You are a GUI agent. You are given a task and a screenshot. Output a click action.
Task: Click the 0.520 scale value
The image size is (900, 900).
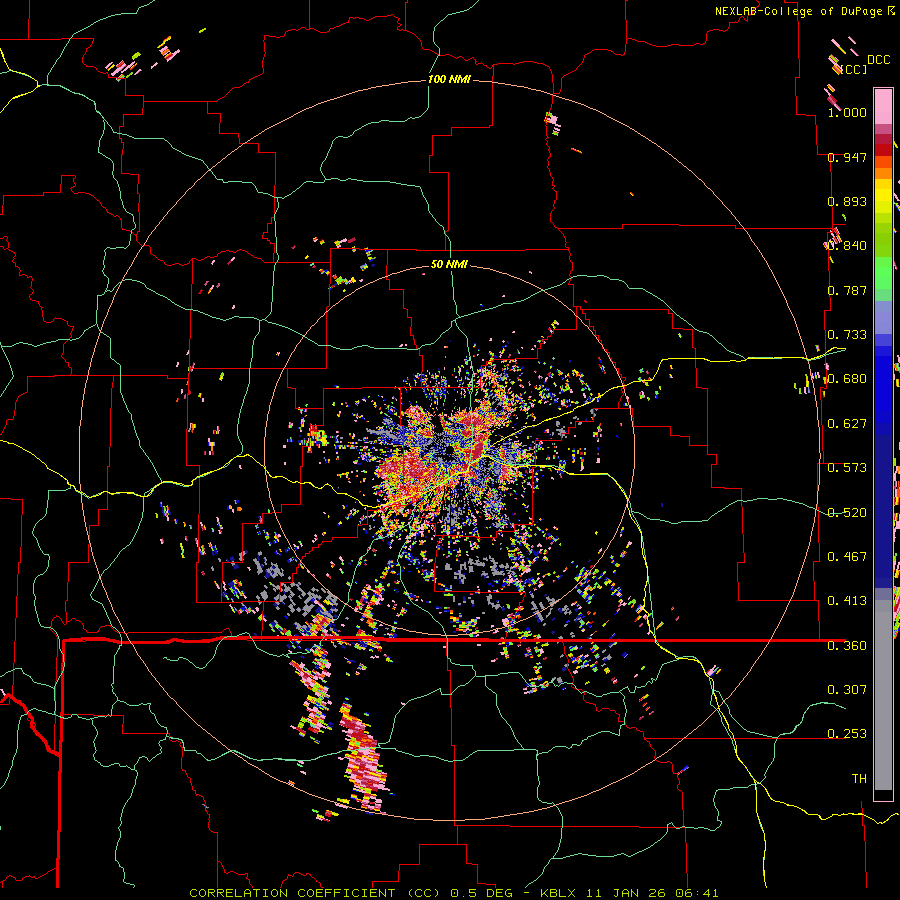click(x=847, y=513)
